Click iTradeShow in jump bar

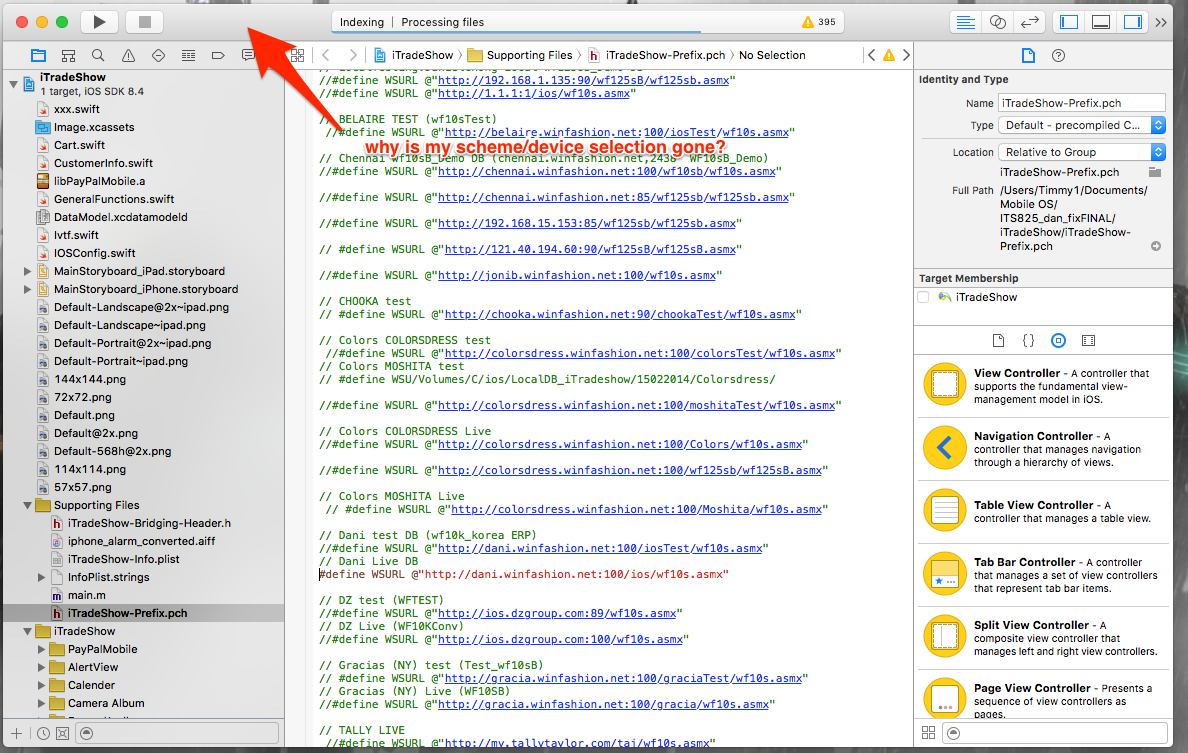point(414,55)
